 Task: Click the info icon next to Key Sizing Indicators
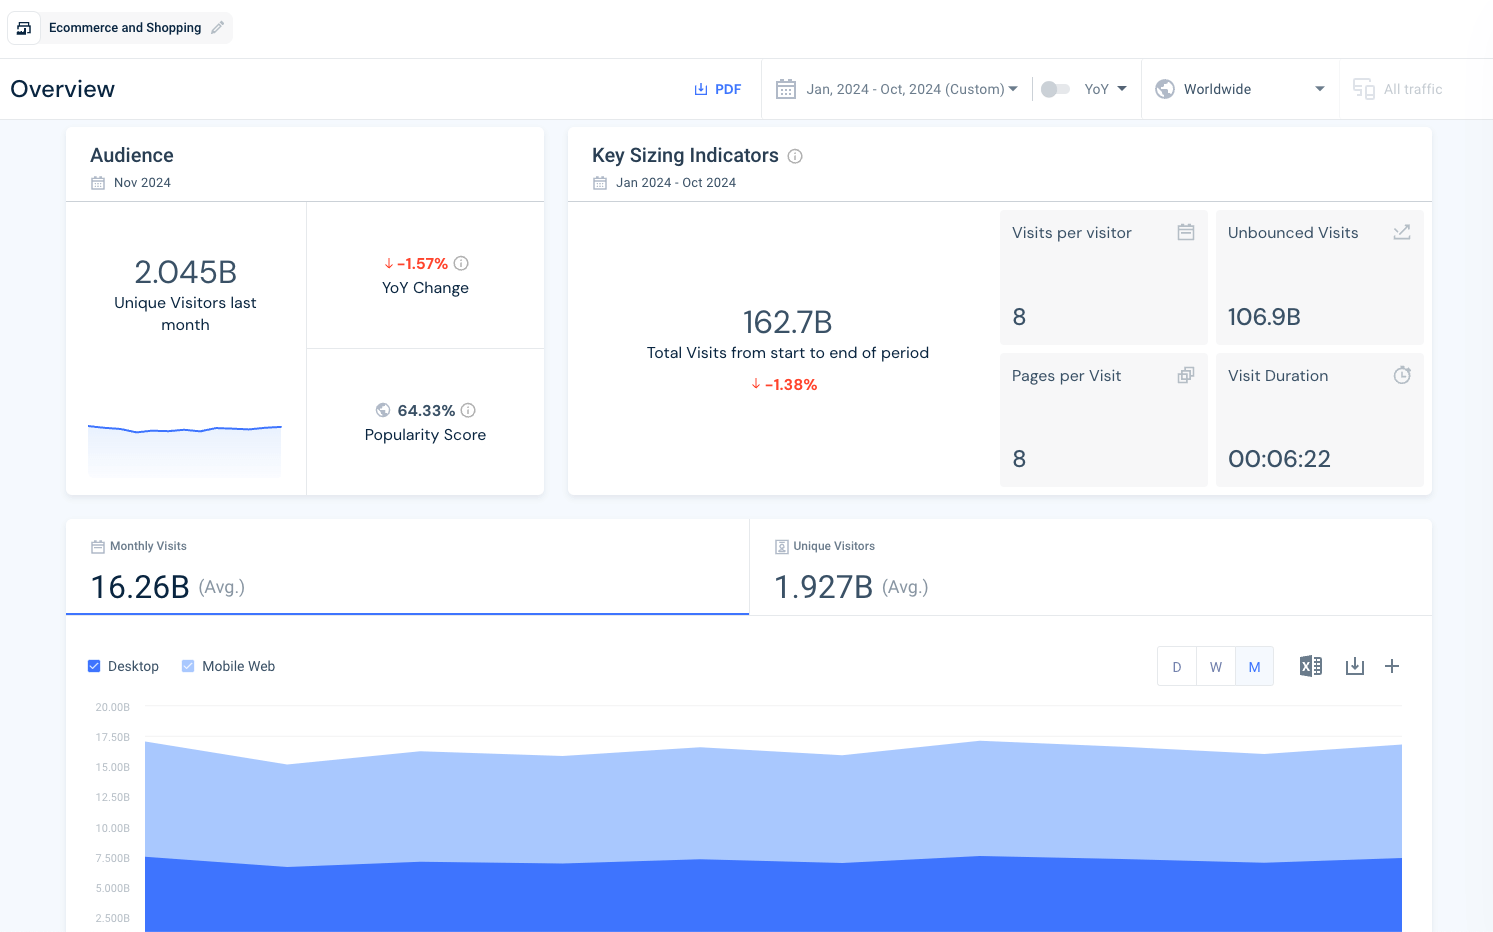pyautogui.click(x=795, y=155)
